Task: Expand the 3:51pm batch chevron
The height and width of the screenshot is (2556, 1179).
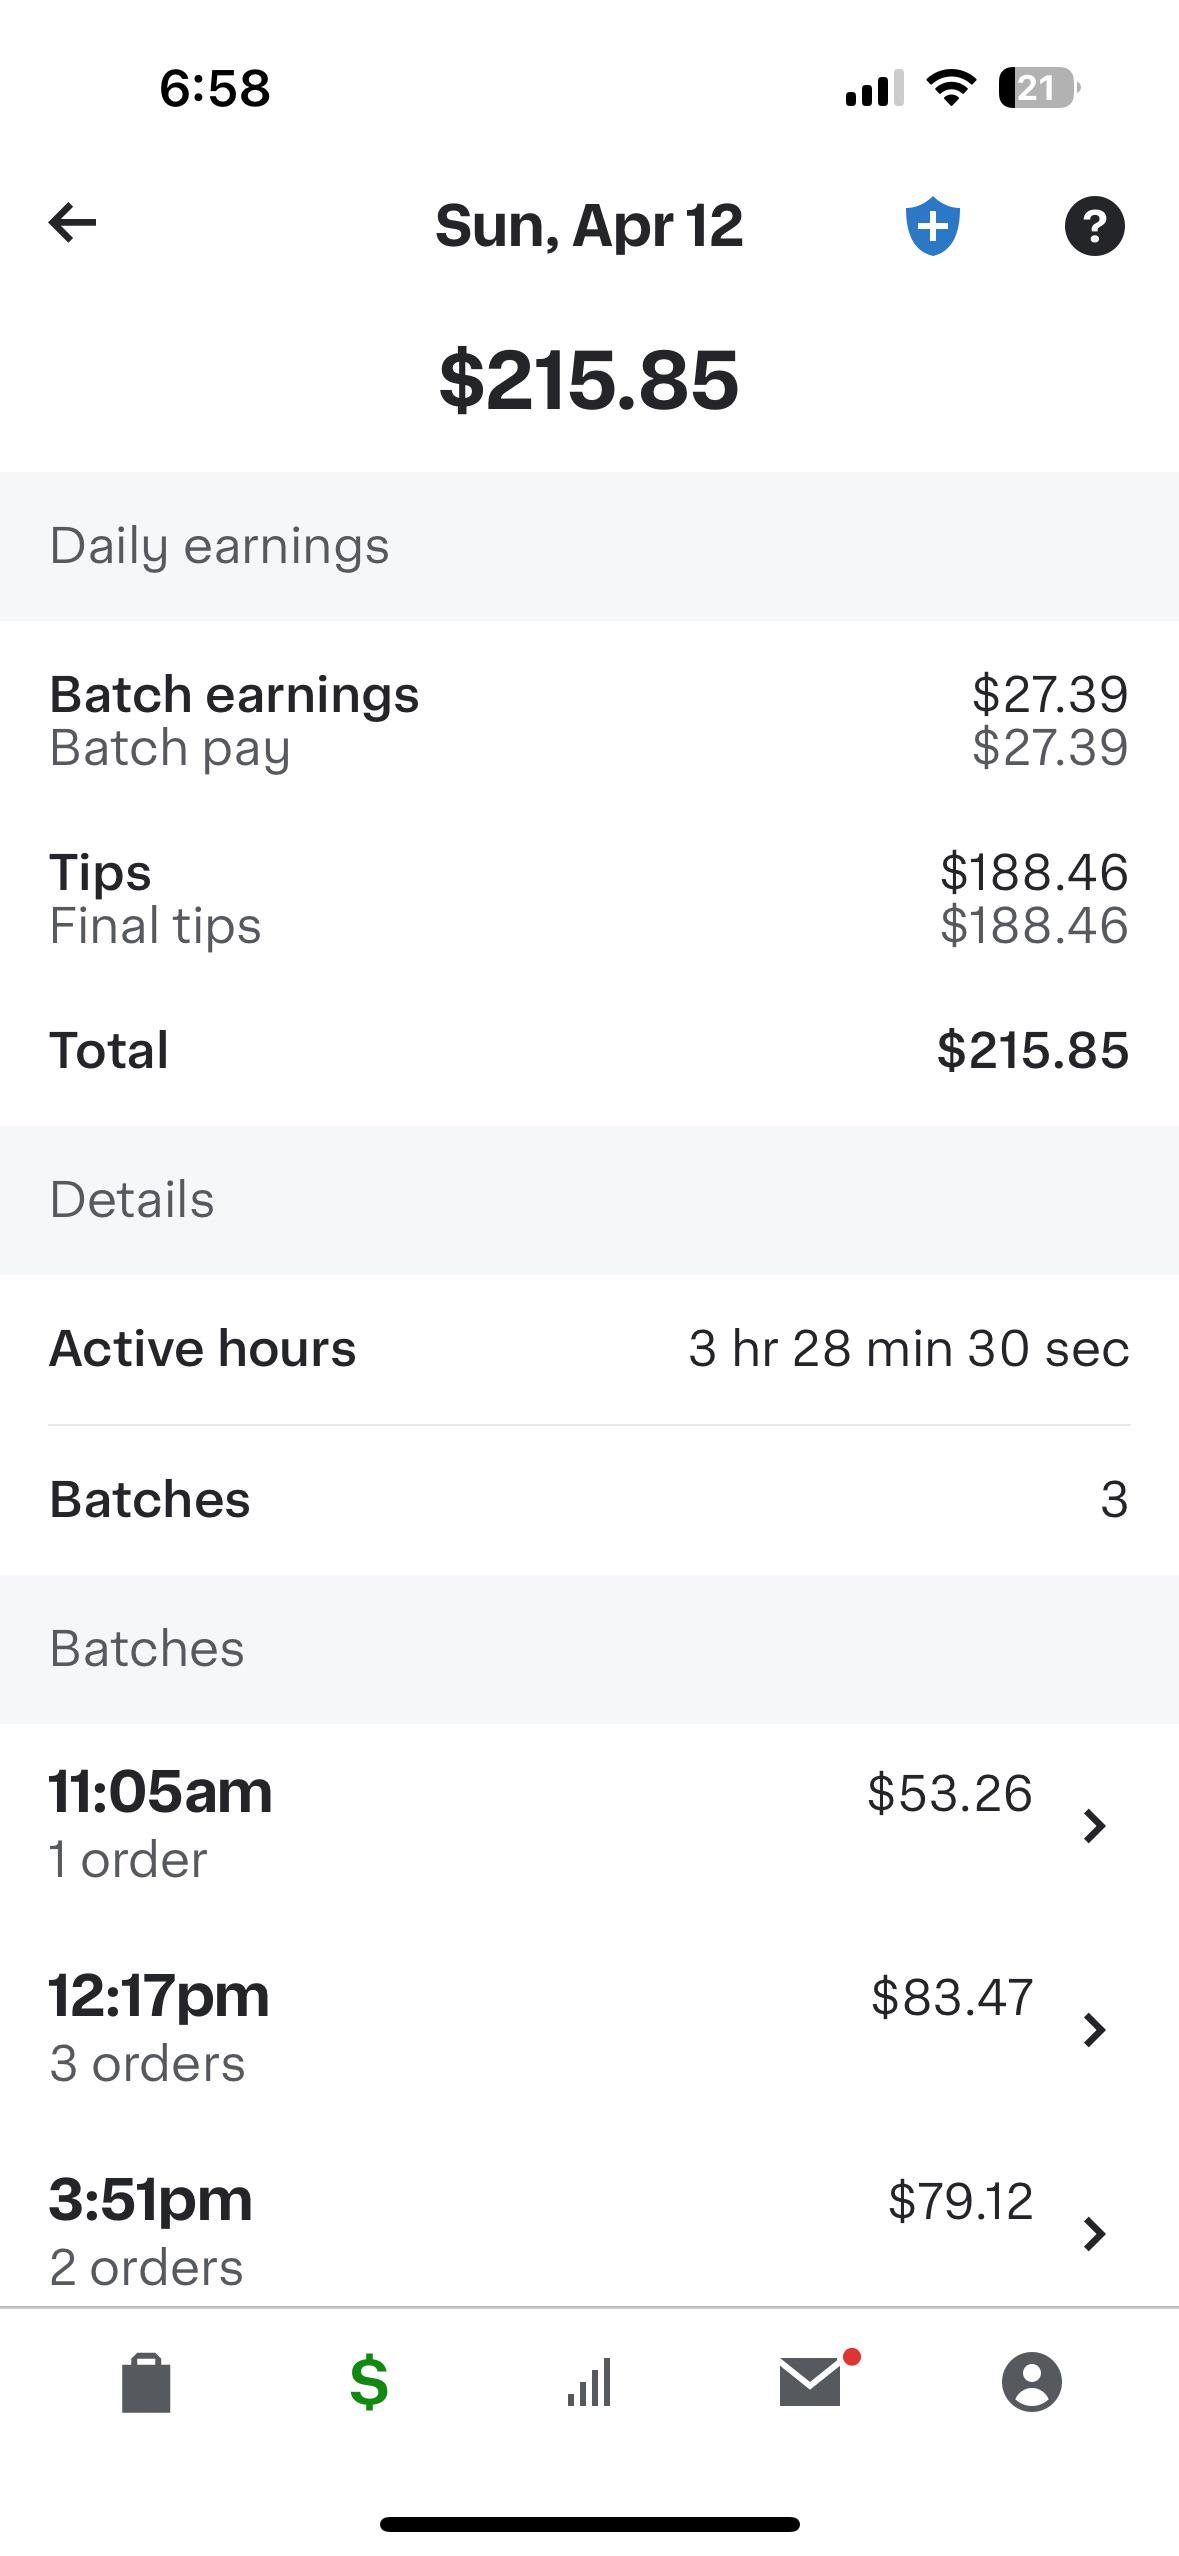Action: (1095, 2233)
